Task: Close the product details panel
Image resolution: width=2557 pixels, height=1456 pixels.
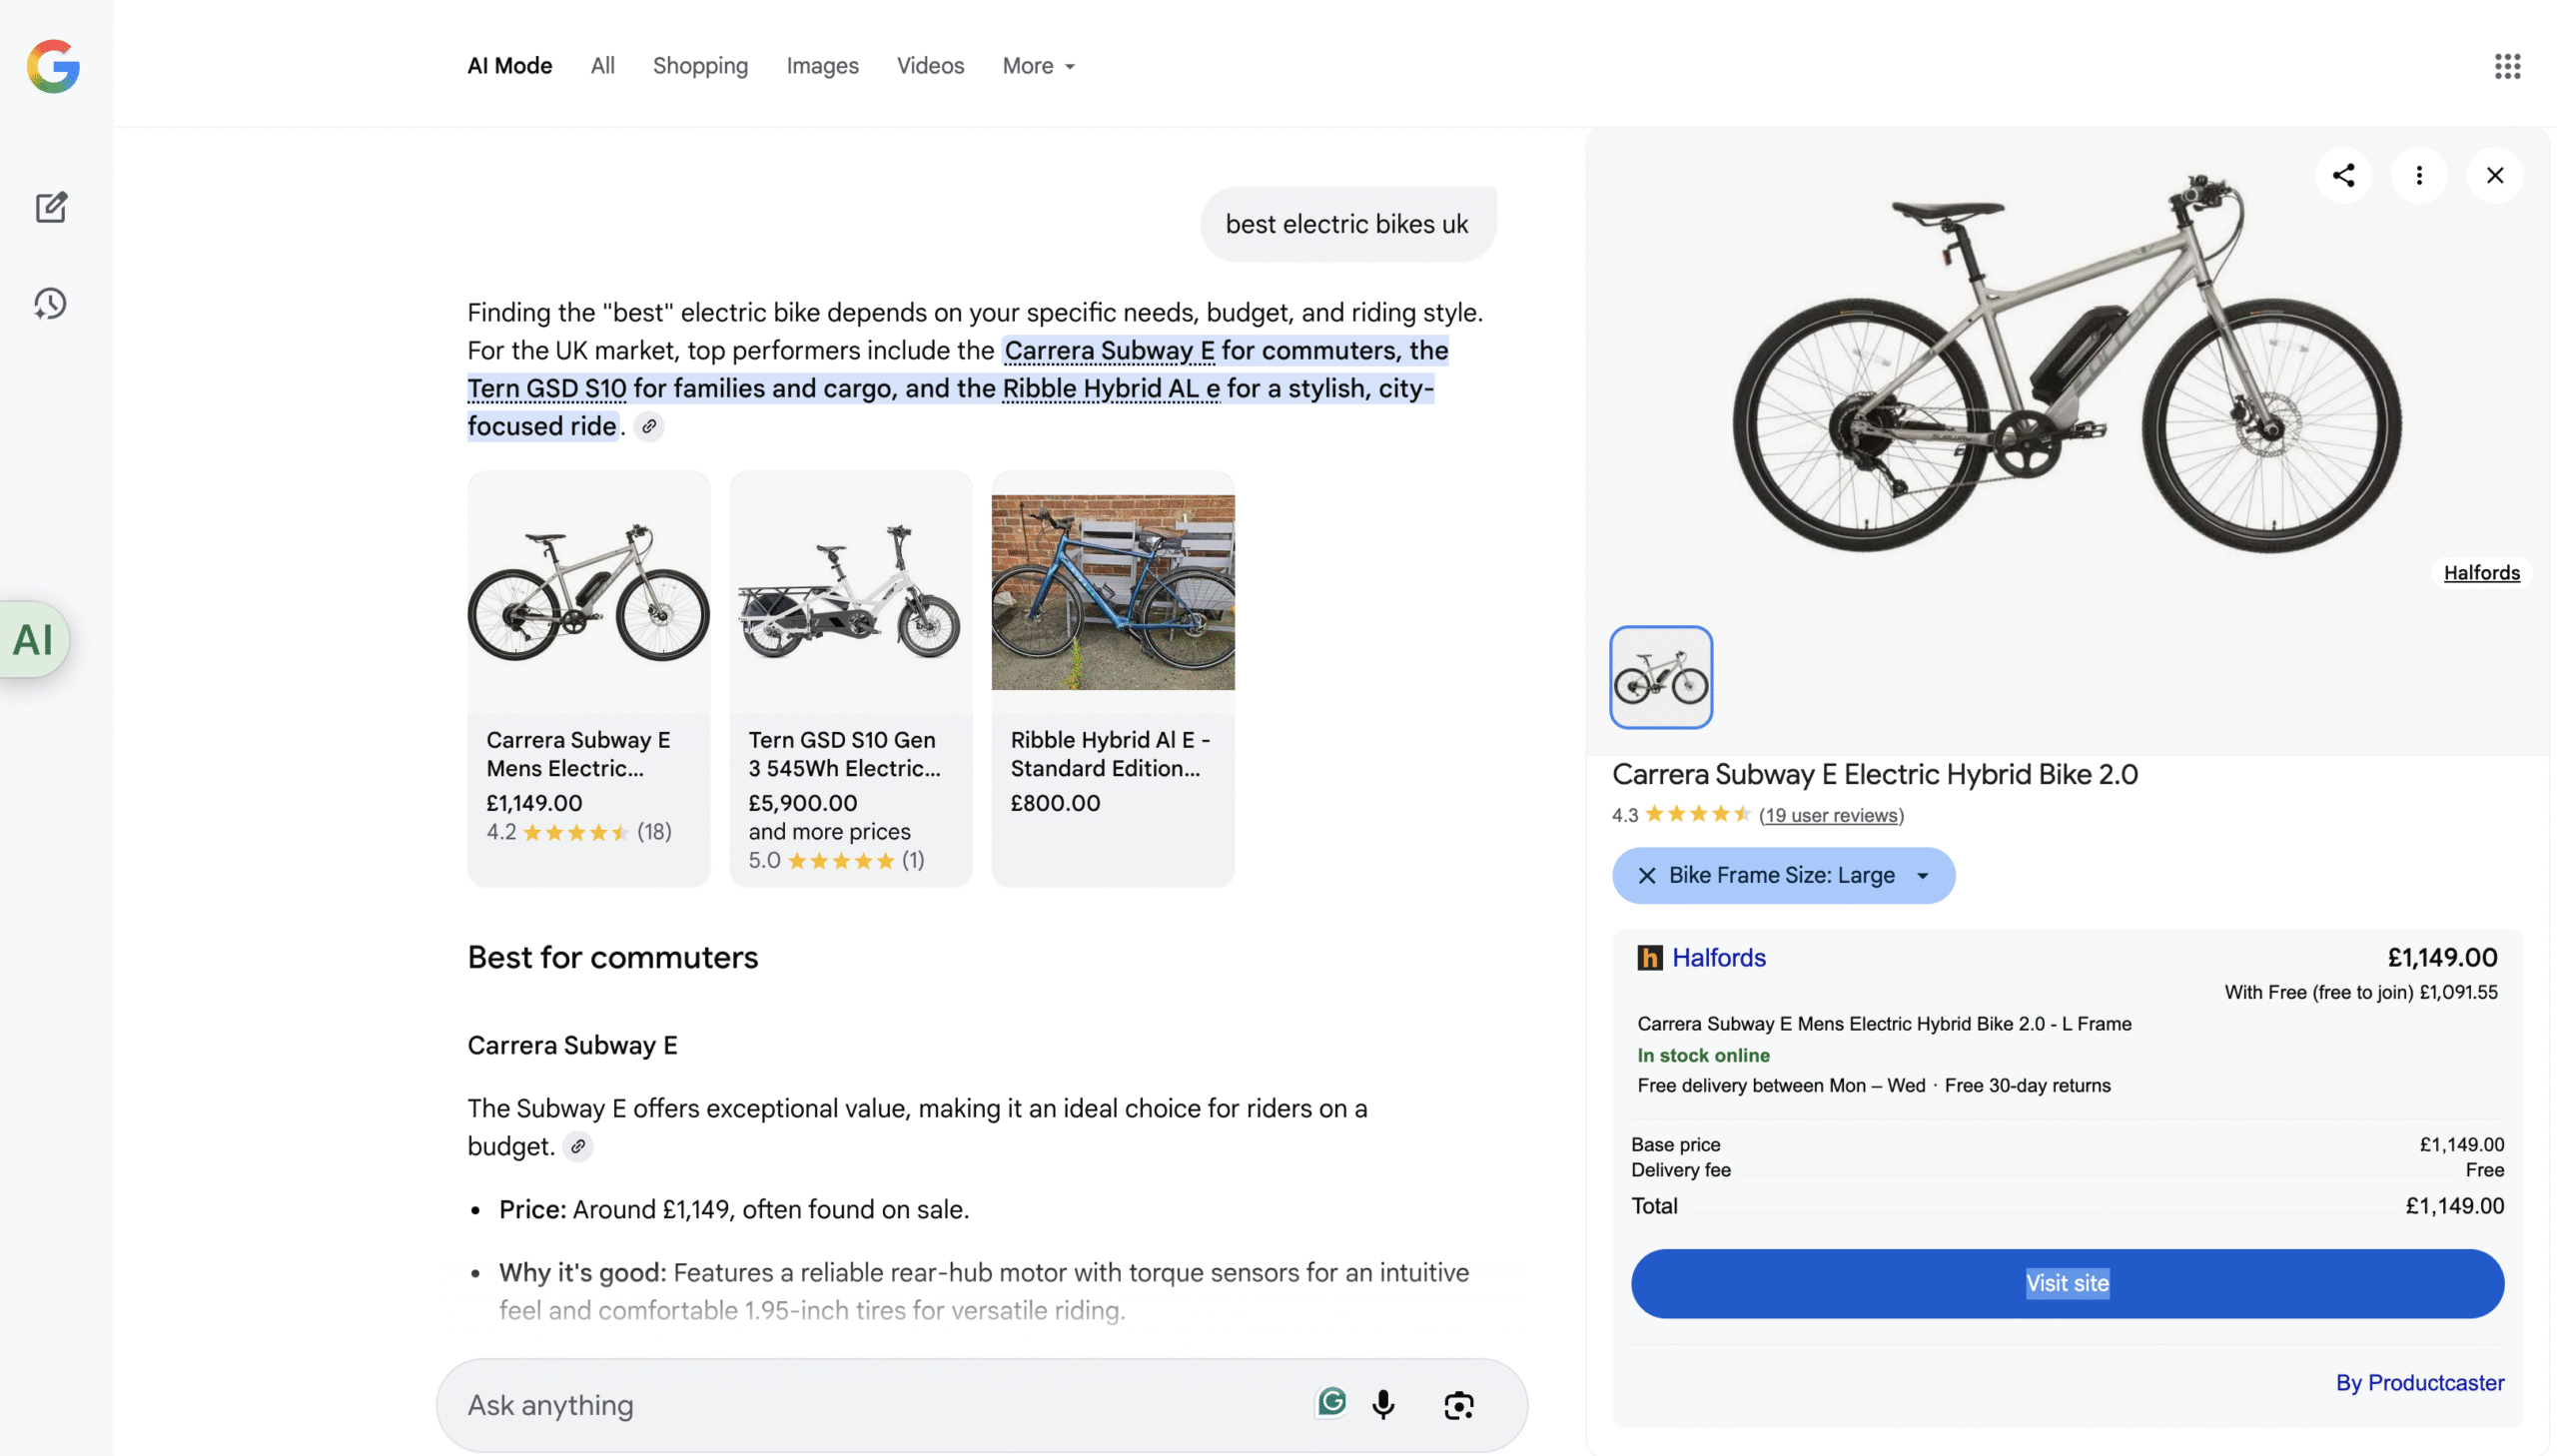Action: tap(2494, 176)
